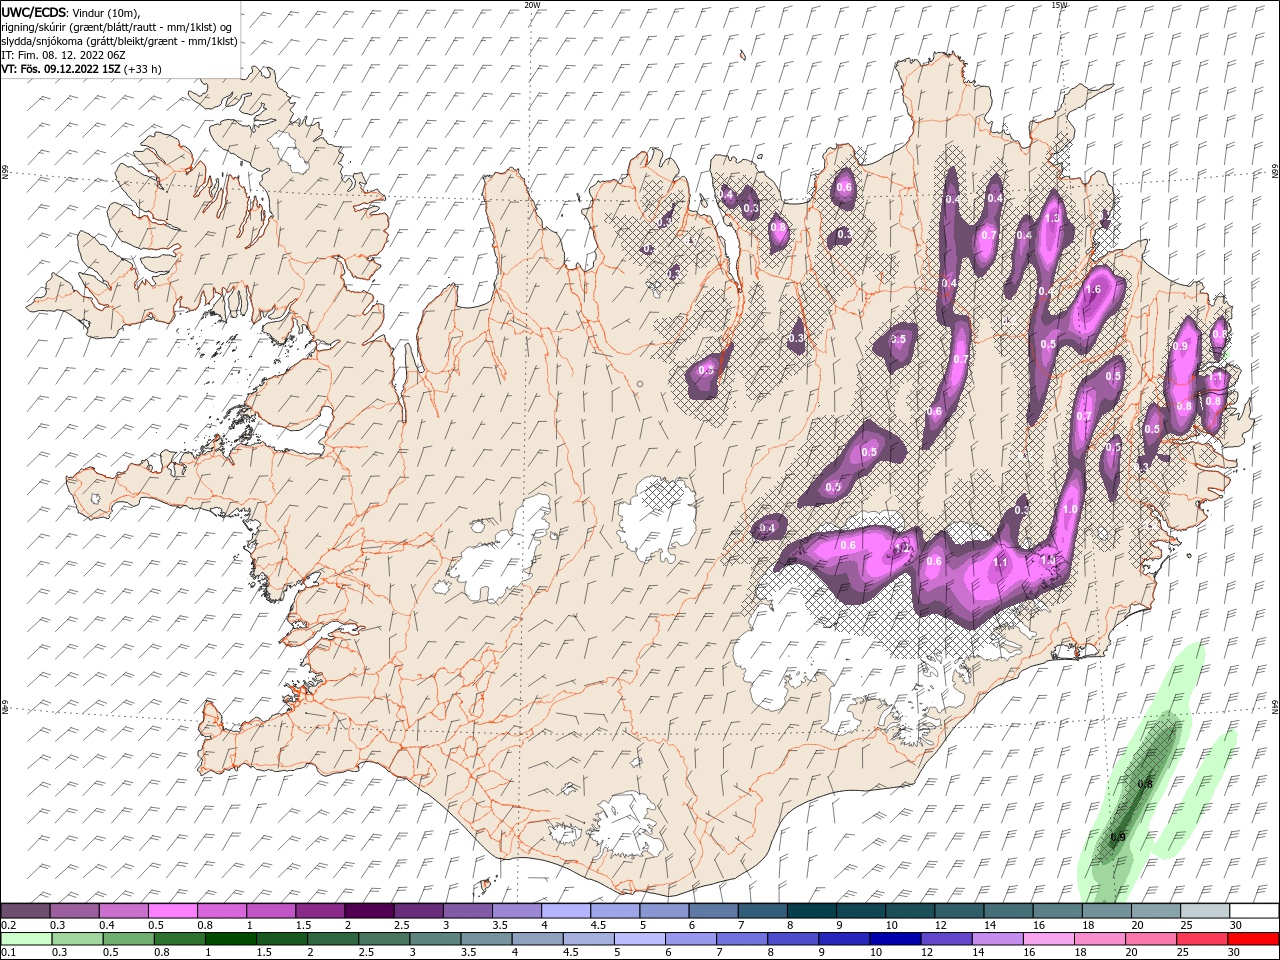The image size is (1280, 960).
Task: Click the 'rigning/skúrir' legend description line
Action: [x=117, y=27]
